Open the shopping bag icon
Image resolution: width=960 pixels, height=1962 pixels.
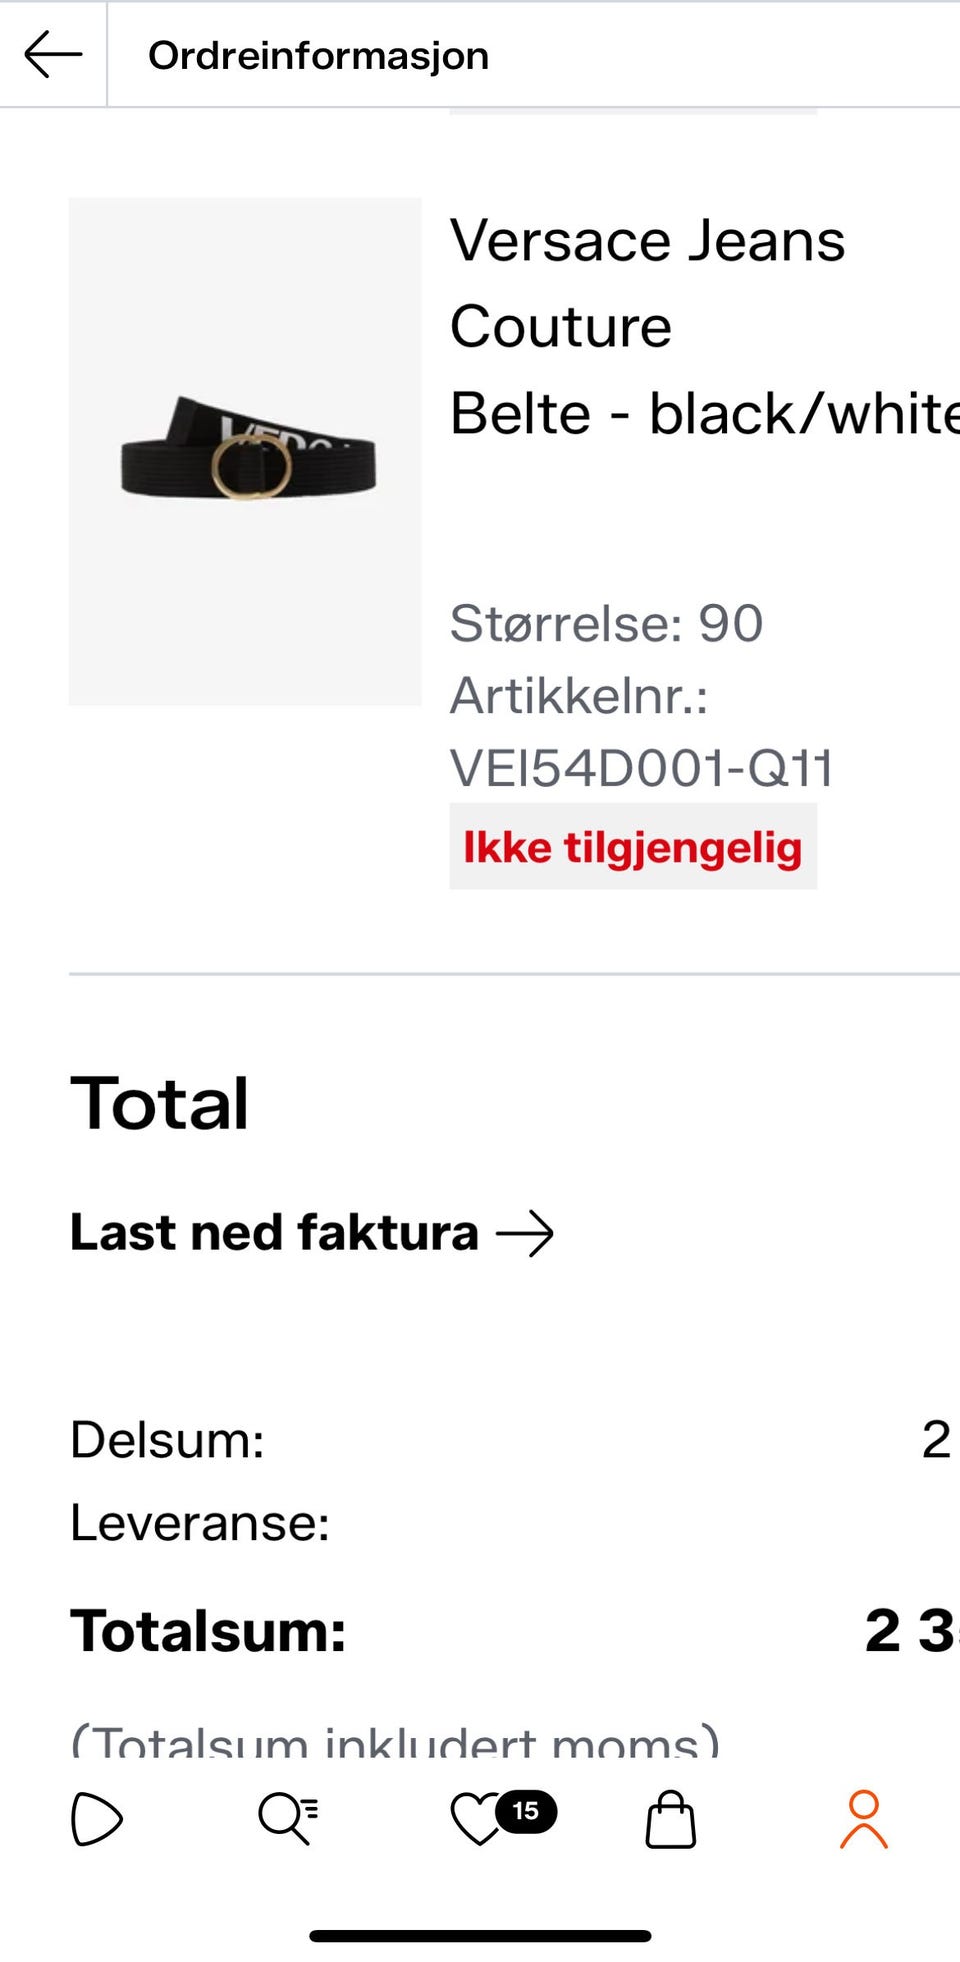[670, 1819]
